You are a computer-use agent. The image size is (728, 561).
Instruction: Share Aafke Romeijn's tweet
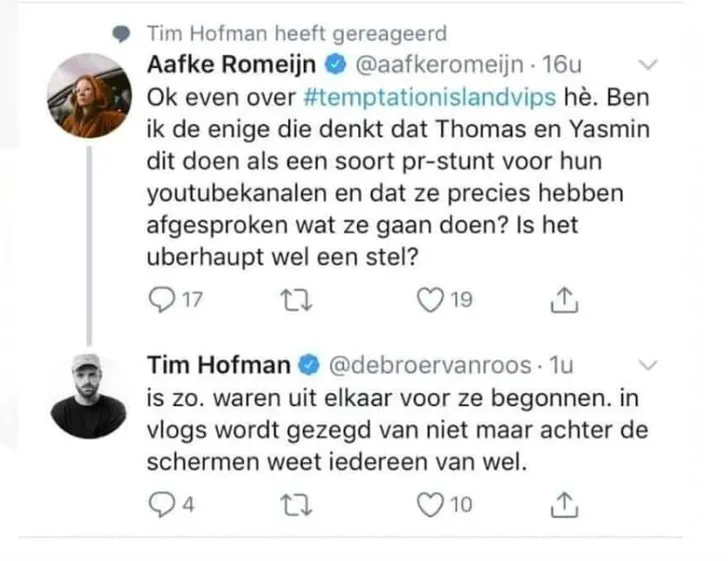[565, 299]
